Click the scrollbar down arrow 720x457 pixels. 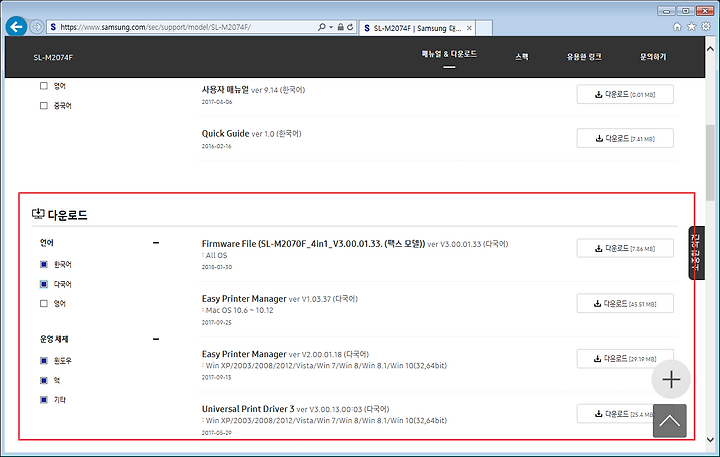tap(710, 440)
